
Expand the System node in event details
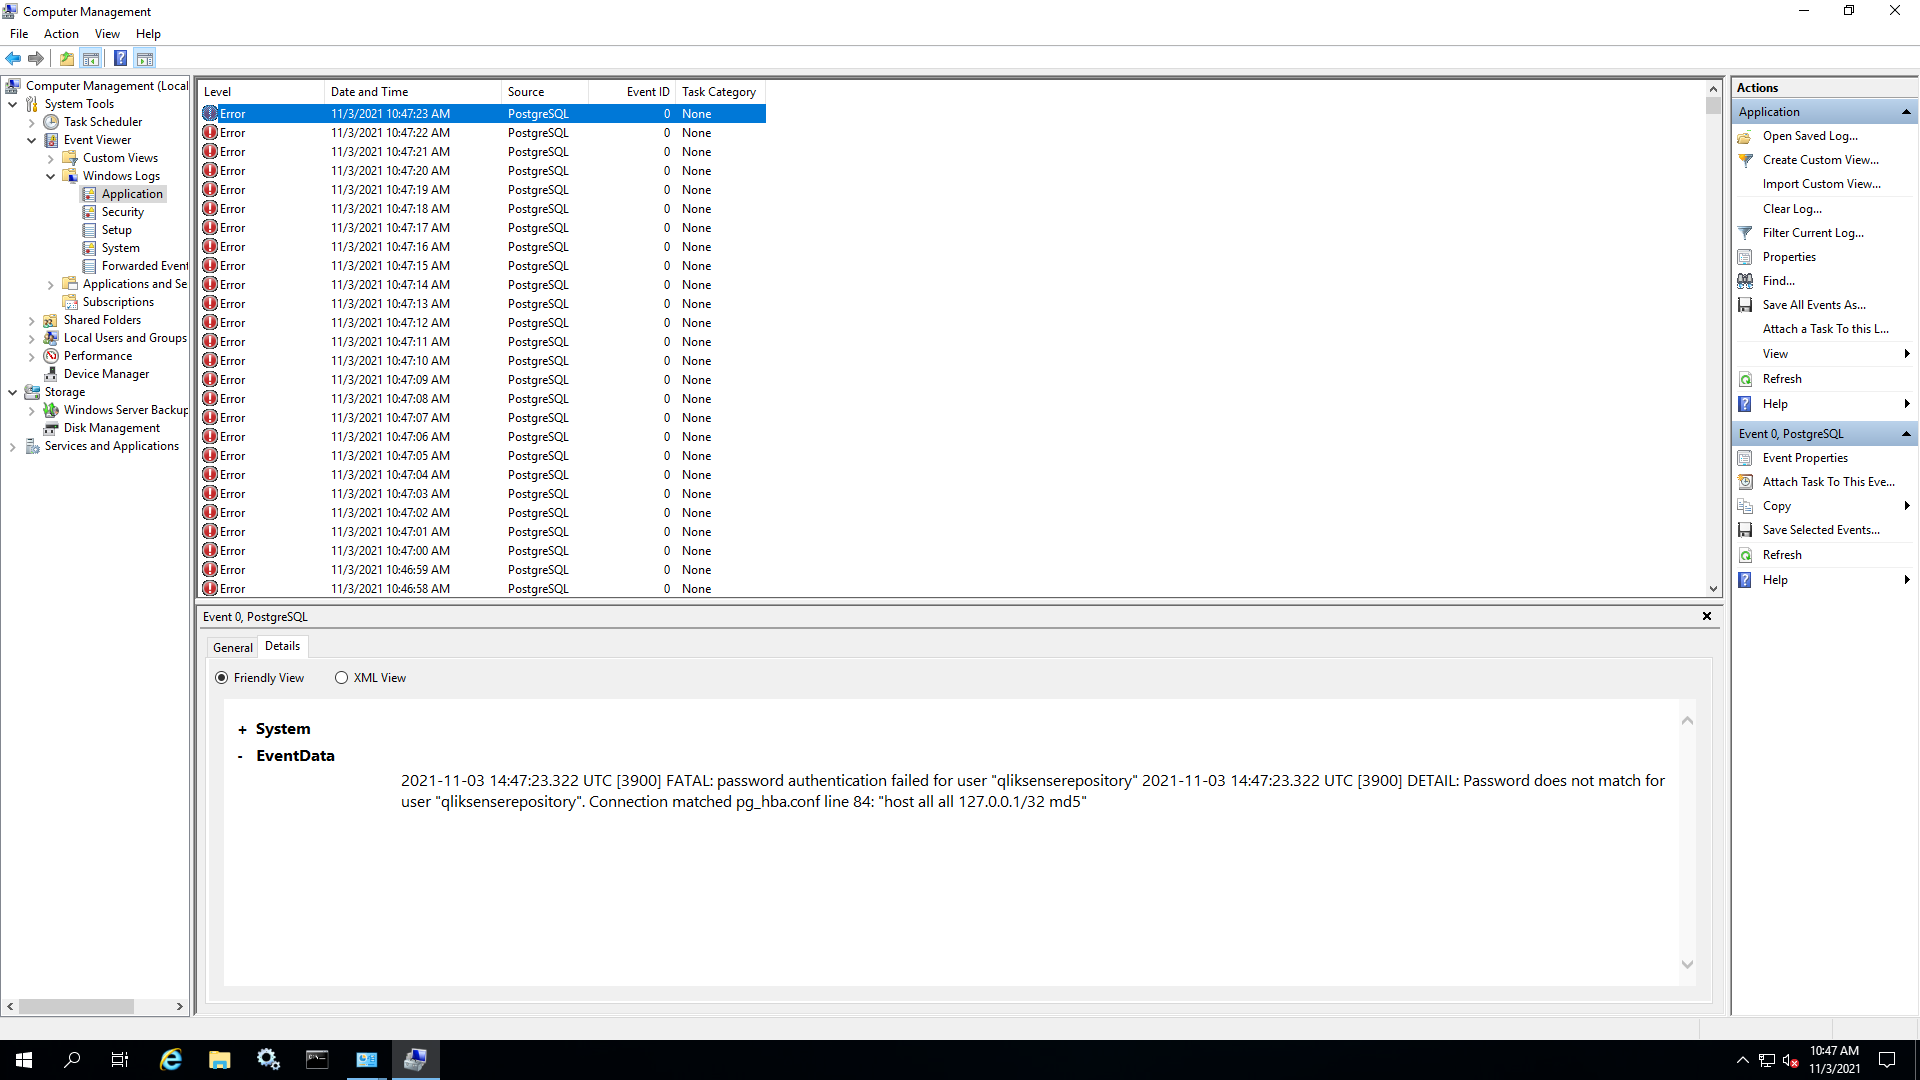(x=242, y=730)
